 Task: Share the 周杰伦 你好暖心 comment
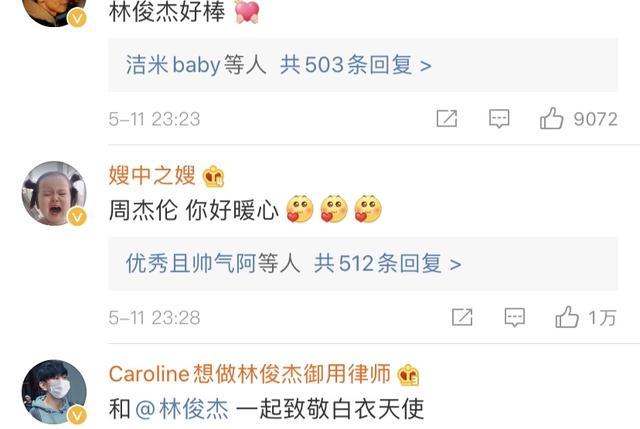pyautogui.click(x=462, y=317)
